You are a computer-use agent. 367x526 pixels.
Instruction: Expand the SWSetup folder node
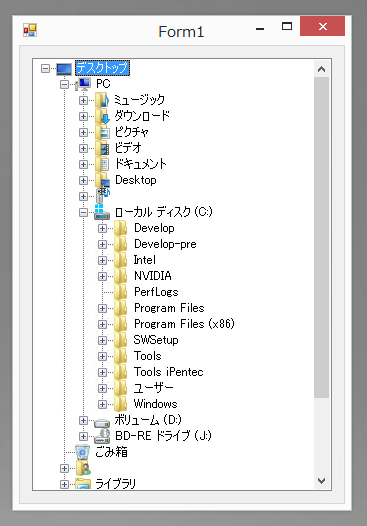click(x=102, y=340)
